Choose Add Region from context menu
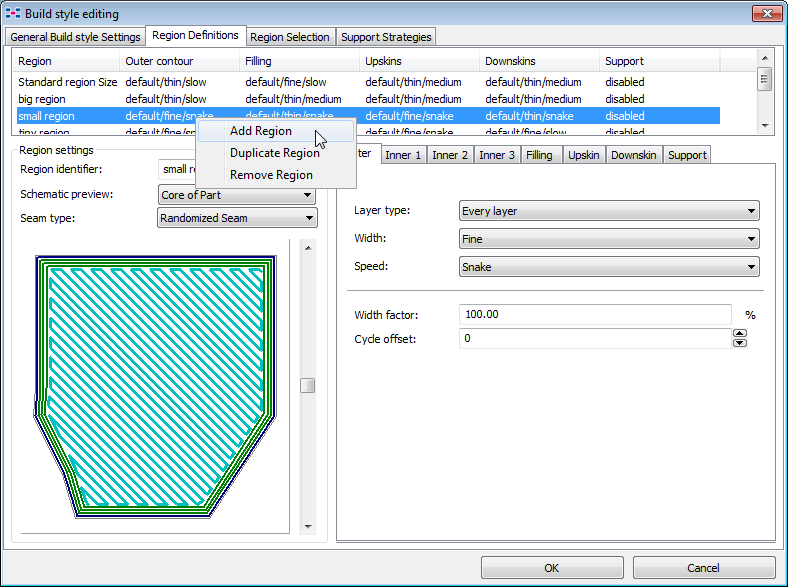Viewport: 788px width, 587px height. tap(261, 131)
